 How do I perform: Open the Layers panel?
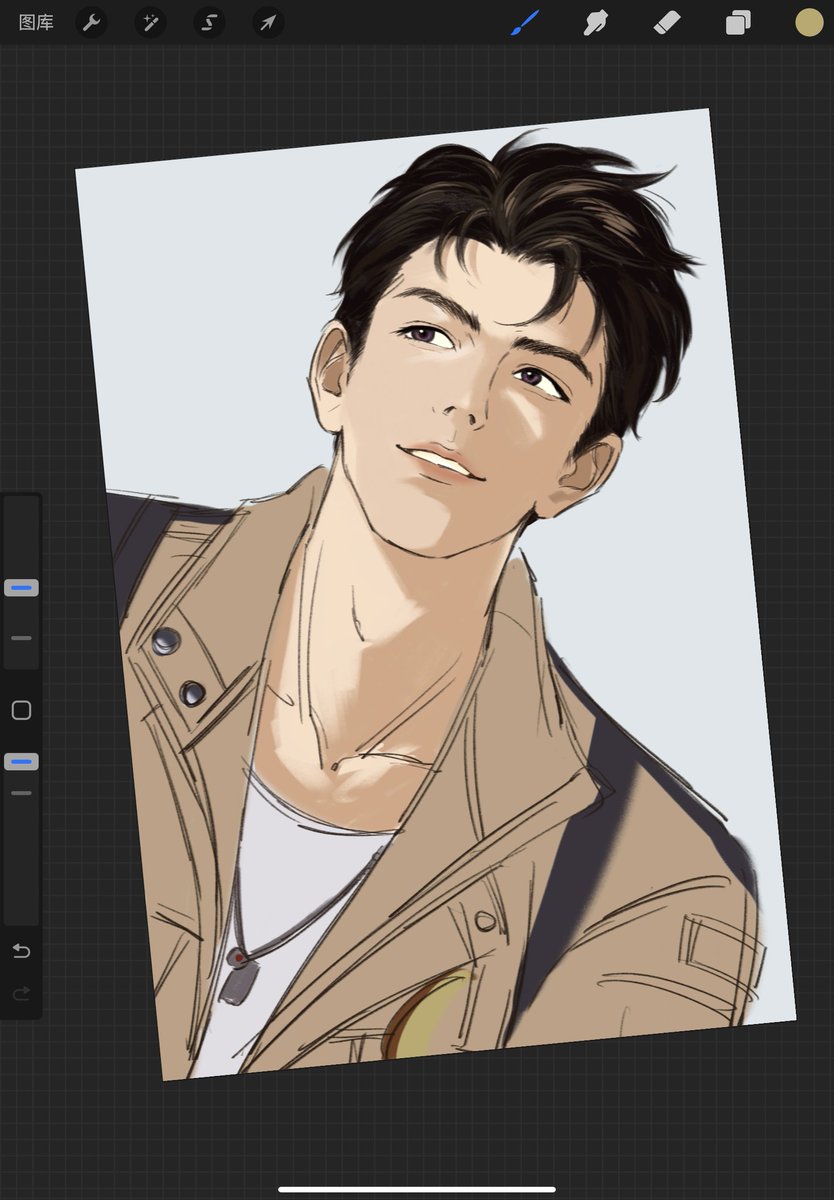tap(738, 22)
